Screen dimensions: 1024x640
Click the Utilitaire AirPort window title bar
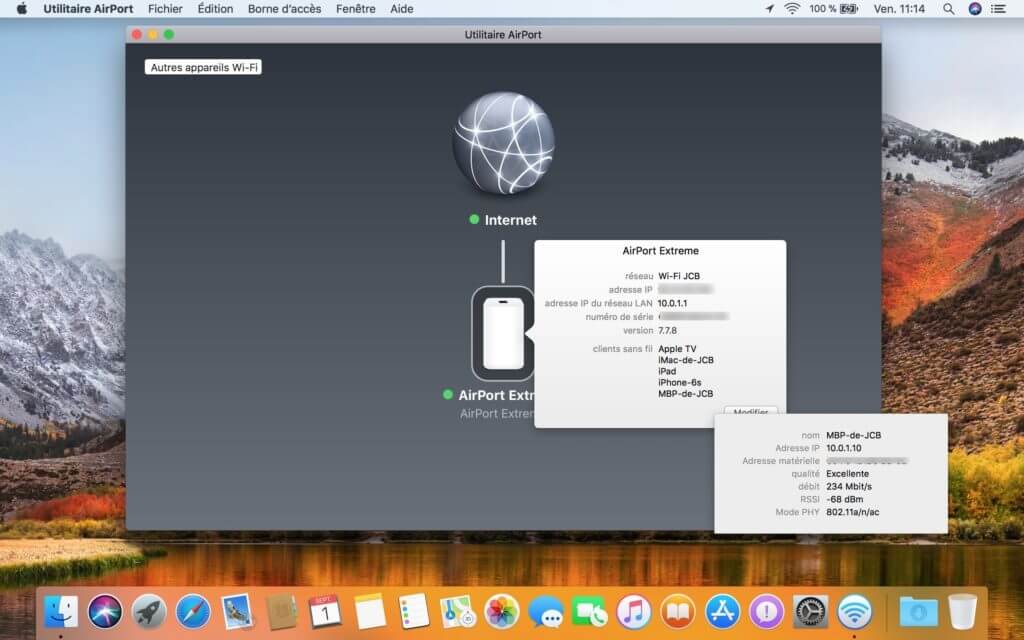pos(503,35)
